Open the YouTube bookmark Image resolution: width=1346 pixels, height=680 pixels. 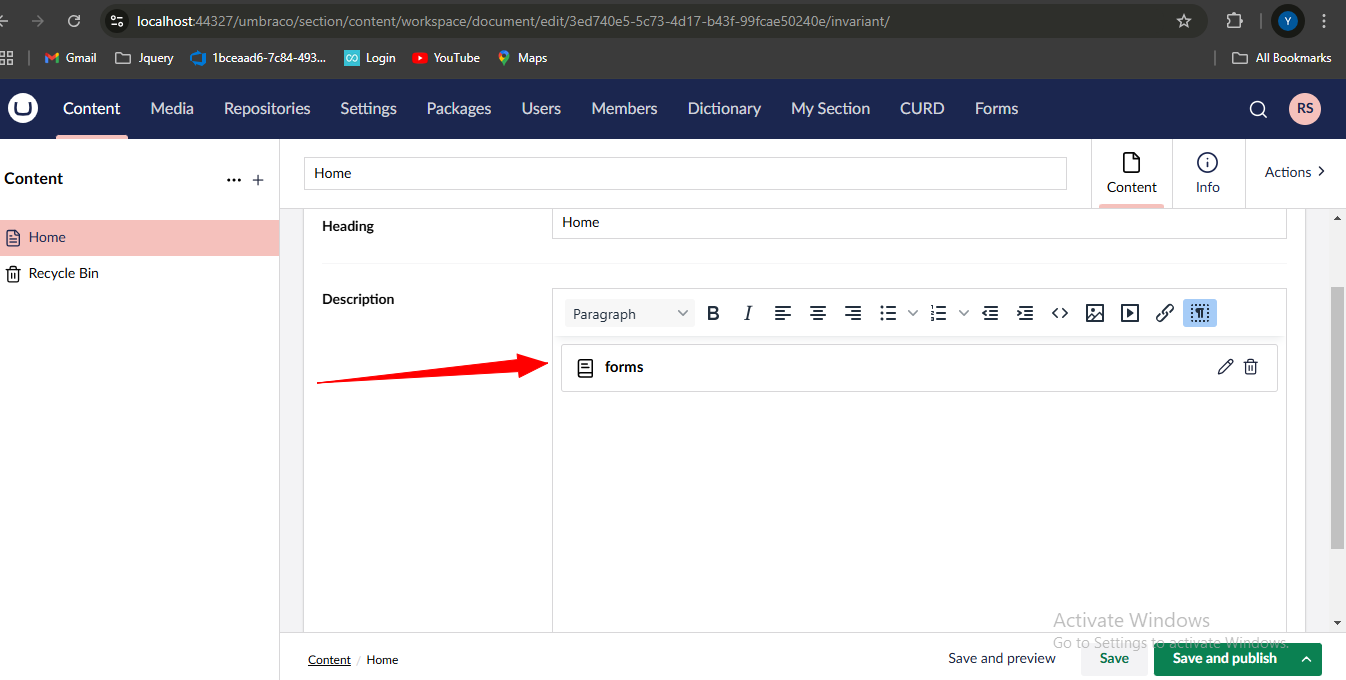446,58
